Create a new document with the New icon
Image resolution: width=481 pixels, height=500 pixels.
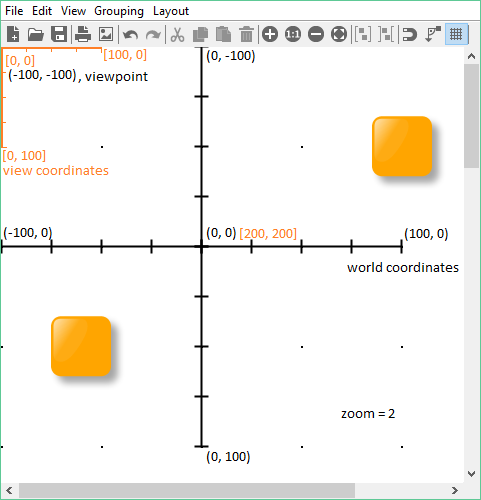click(13, 34)
